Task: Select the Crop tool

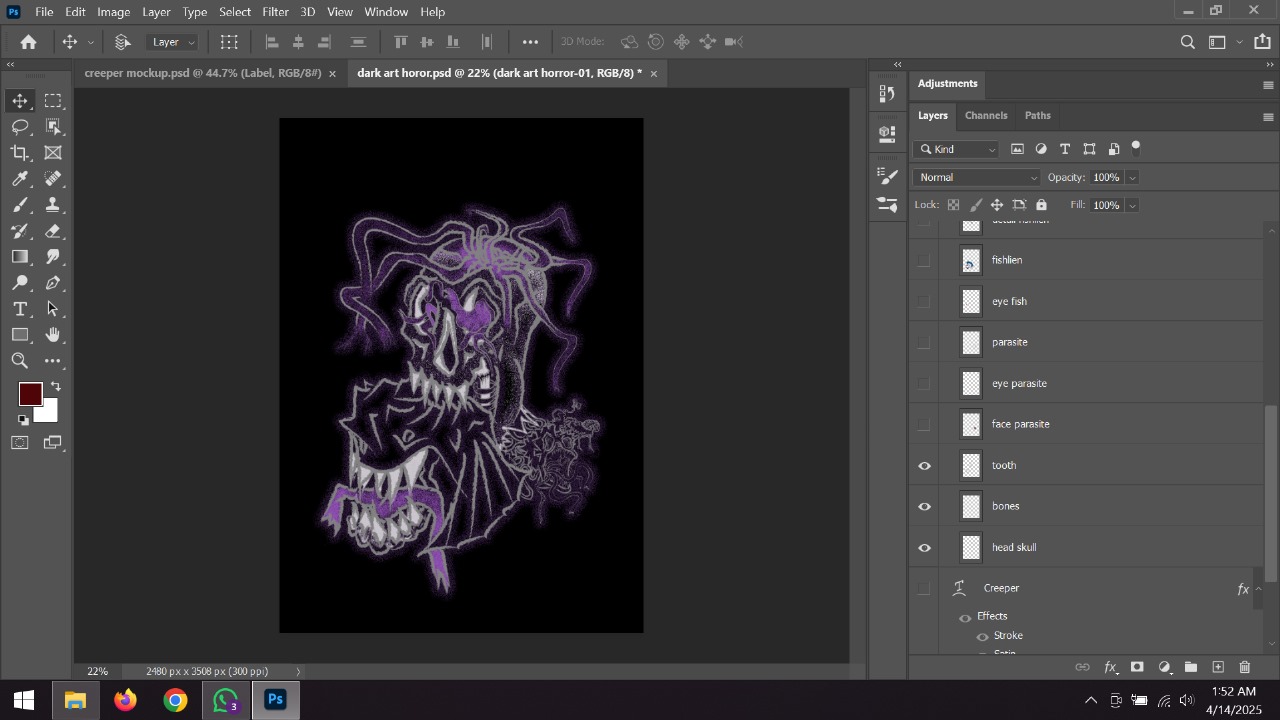Action: (x=20, y=153)
